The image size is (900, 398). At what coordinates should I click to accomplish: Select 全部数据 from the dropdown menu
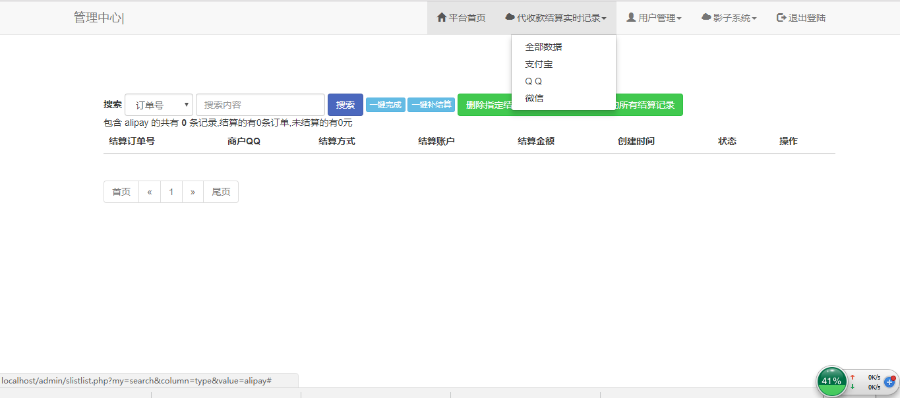point(564,47)
